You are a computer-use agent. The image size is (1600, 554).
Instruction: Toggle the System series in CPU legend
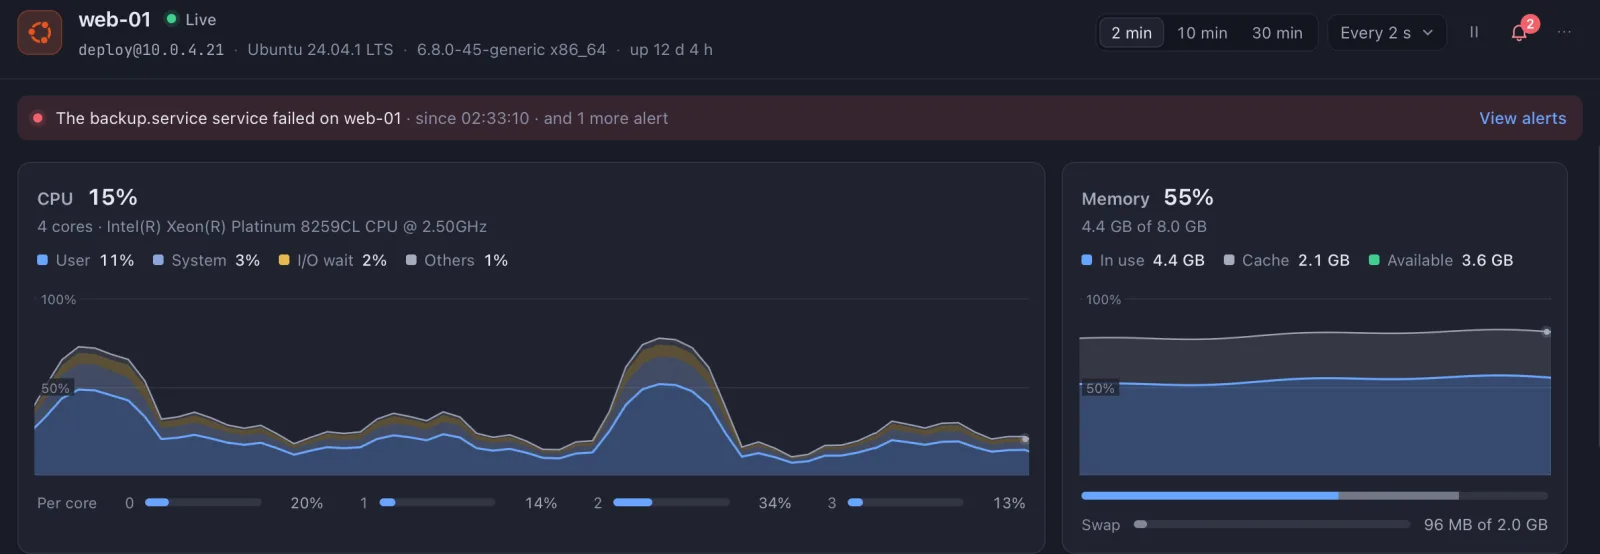(206, 260)
